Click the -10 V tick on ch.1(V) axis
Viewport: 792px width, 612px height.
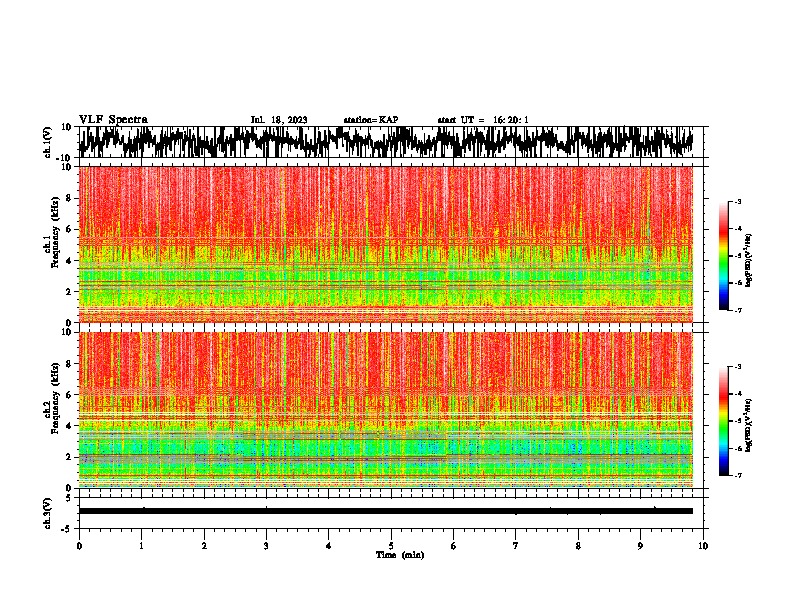tap(65, 157)
